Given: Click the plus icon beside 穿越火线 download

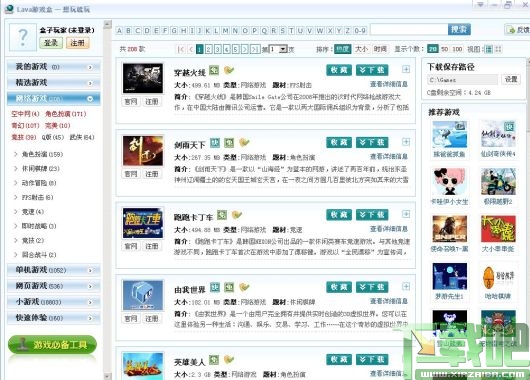Looking at the screenshot, I should [406, 69].
